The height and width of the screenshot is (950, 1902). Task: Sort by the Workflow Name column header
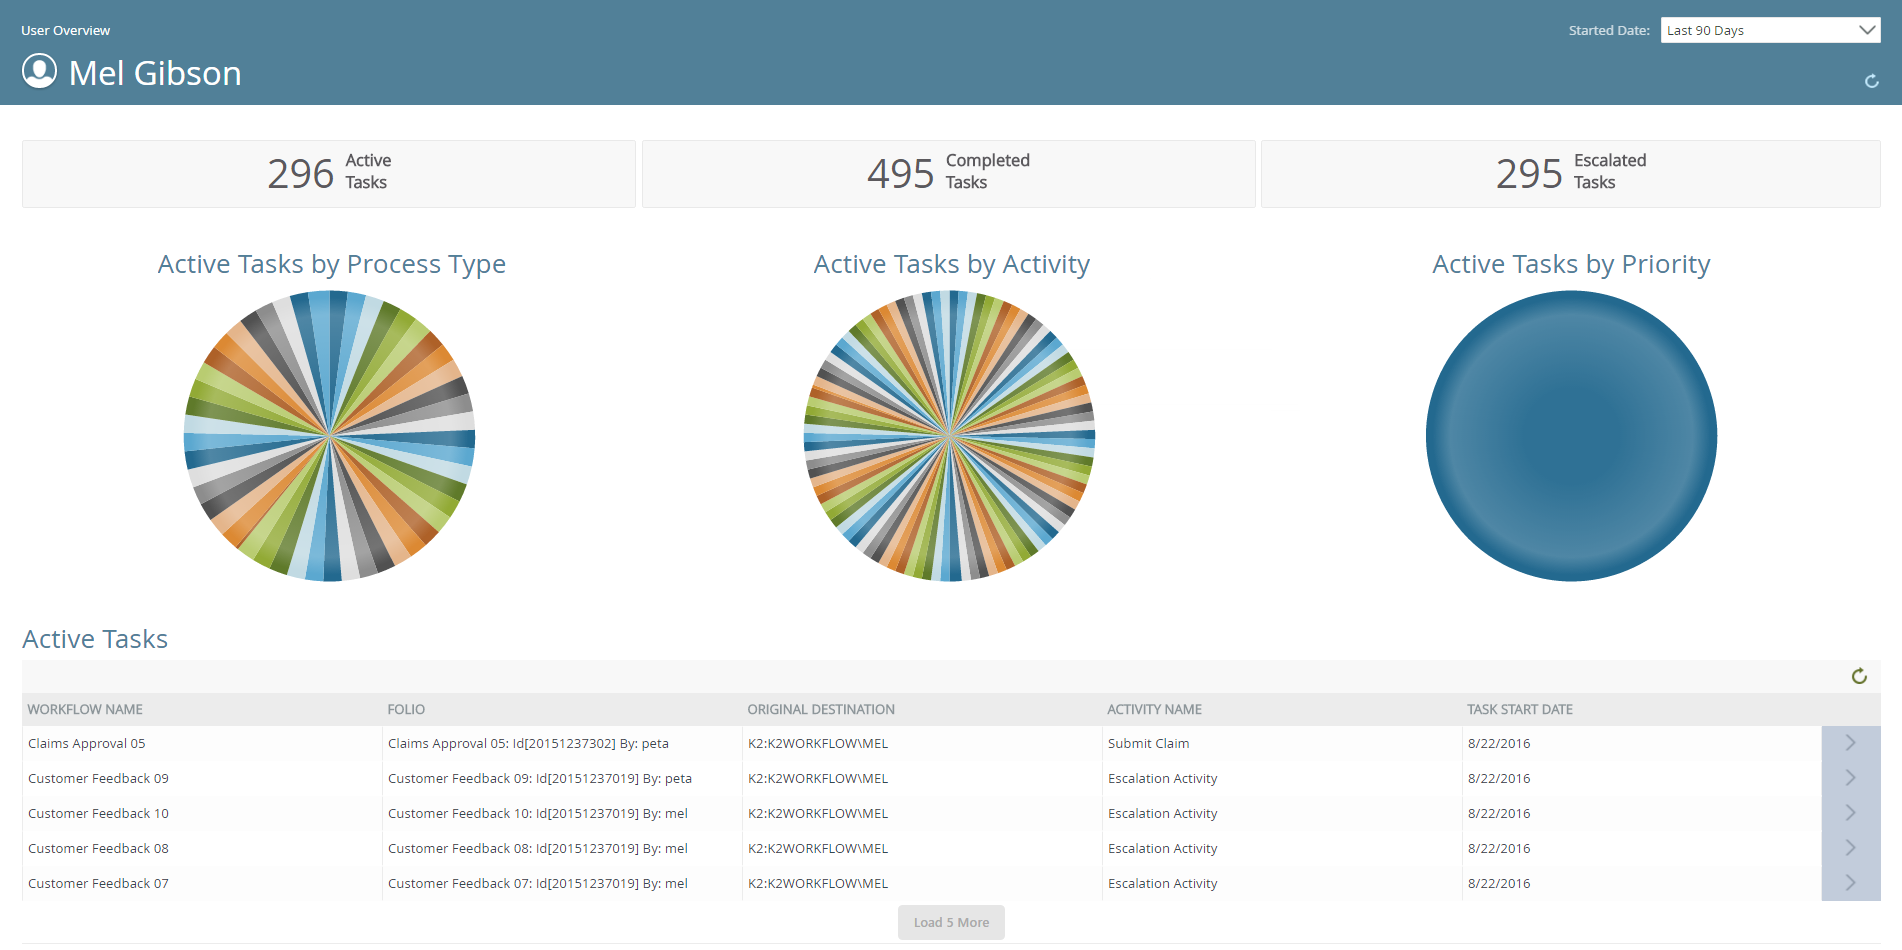click(x=85, y=709)
